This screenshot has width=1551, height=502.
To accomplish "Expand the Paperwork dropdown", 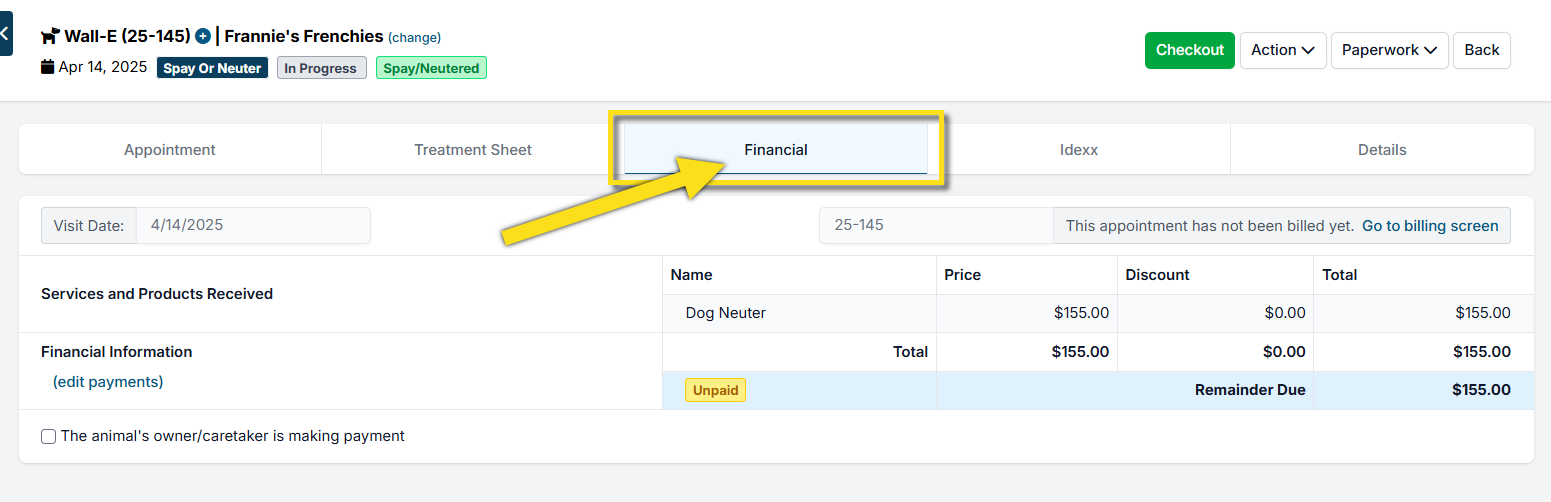I will [x=1389, y=50].
